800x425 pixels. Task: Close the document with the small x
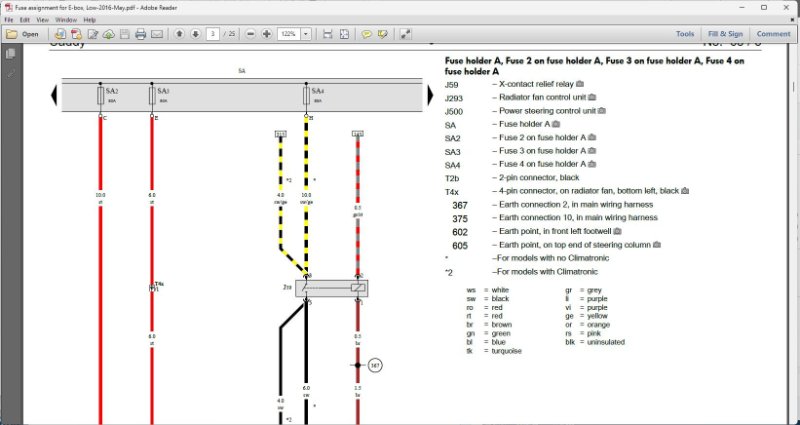(792, 20)
